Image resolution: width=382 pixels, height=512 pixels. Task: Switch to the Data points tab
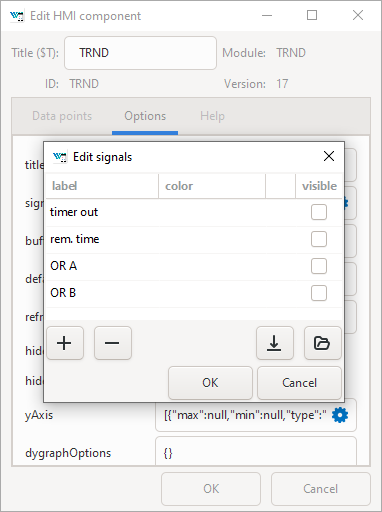point(62,116)
